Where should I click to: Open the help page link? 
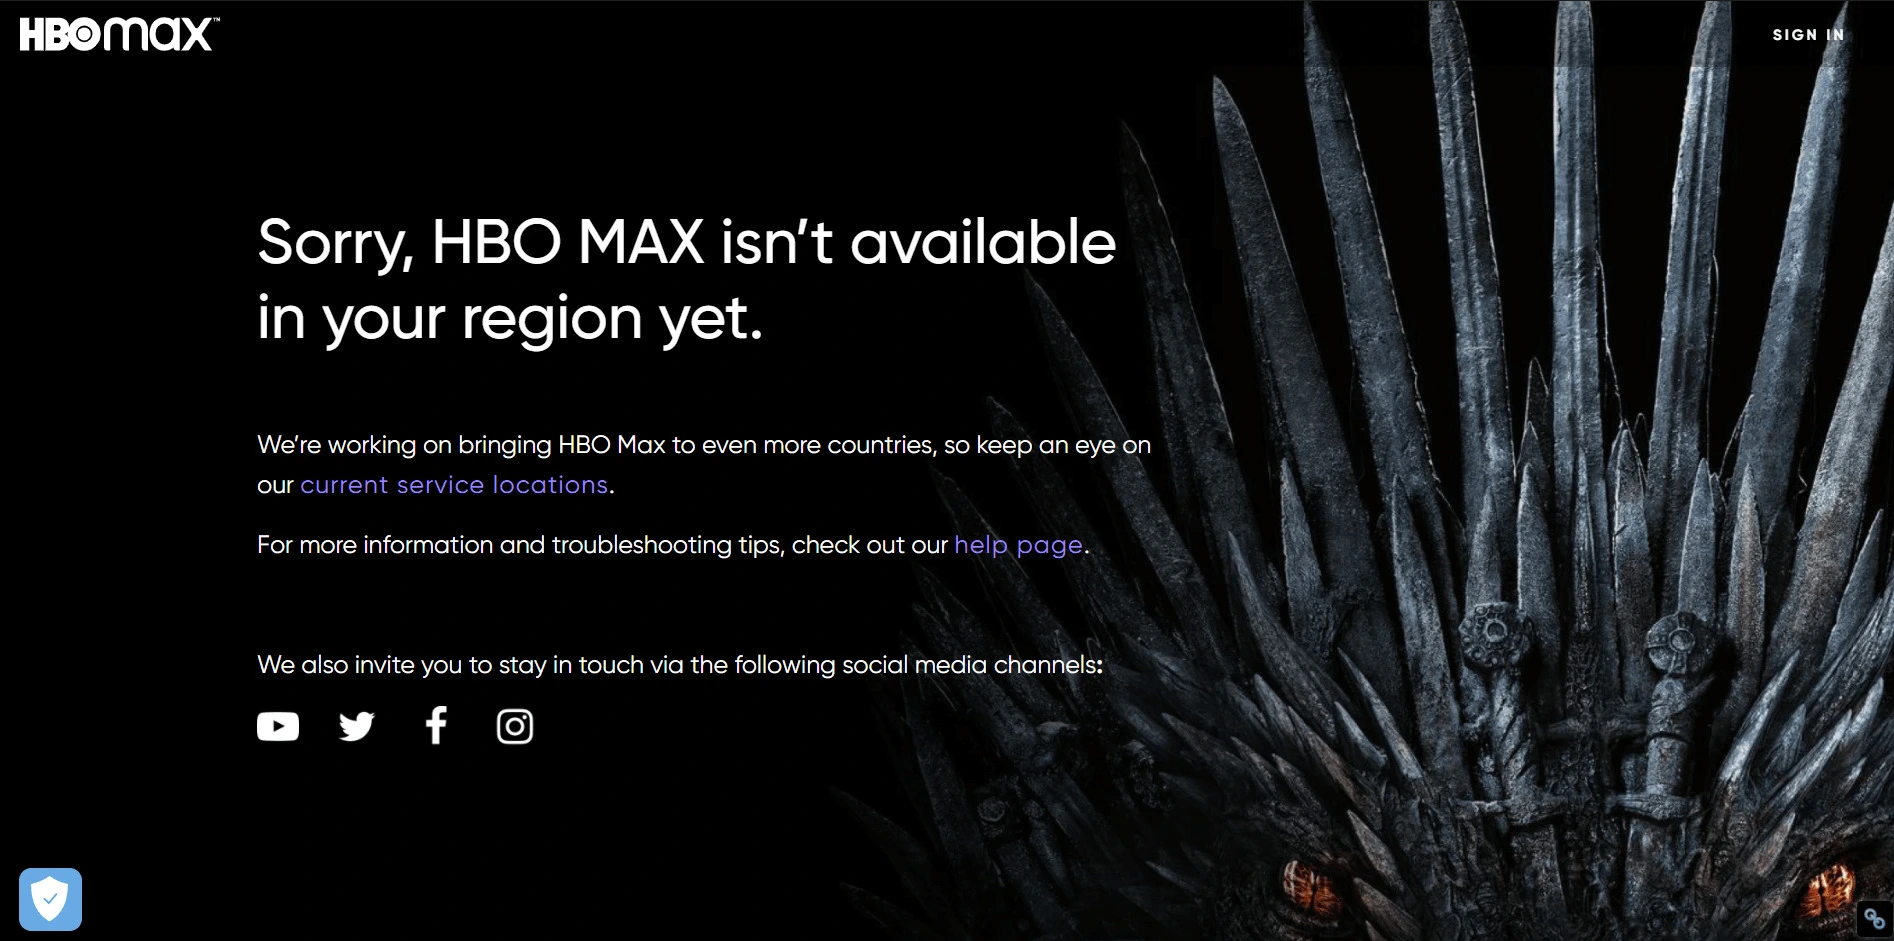coord(1018,545)
